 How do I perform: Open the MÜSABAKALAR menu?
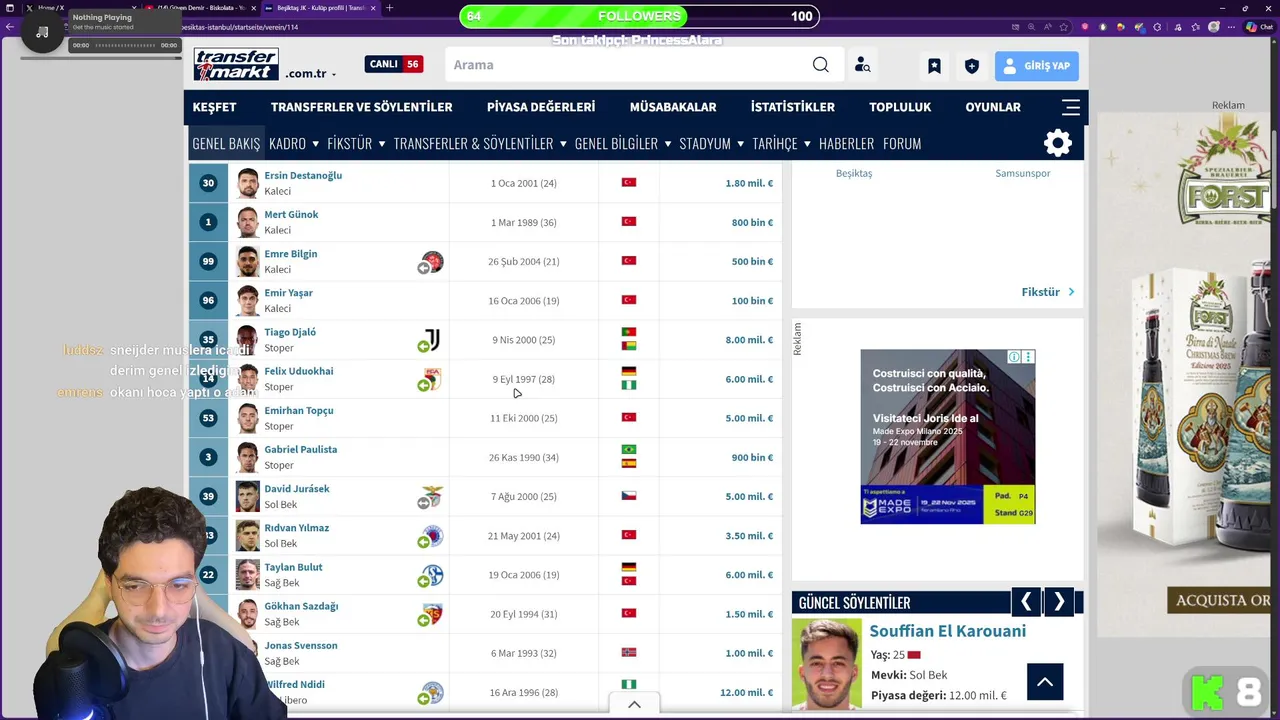(673, 107)
